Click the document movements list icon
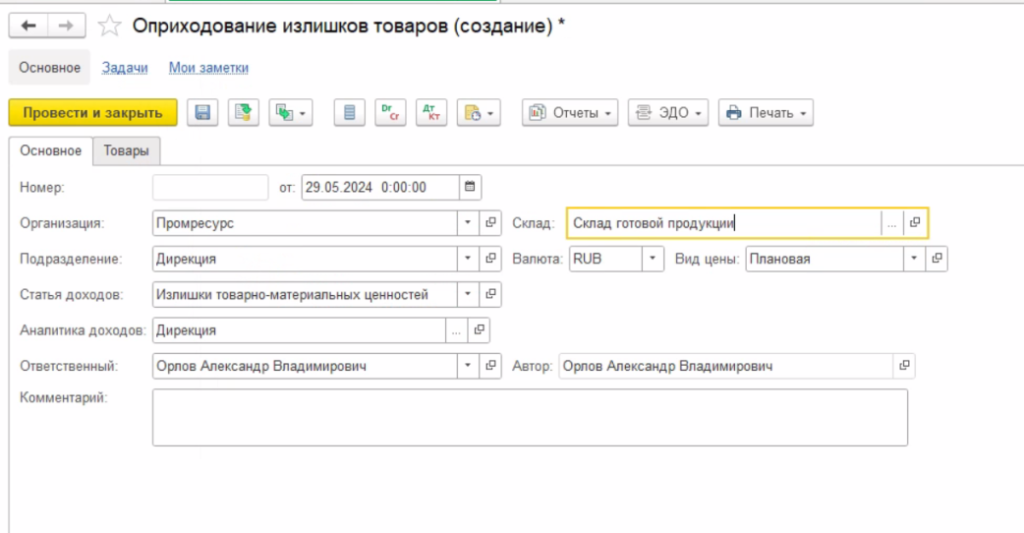 click(x=349, y=113)
